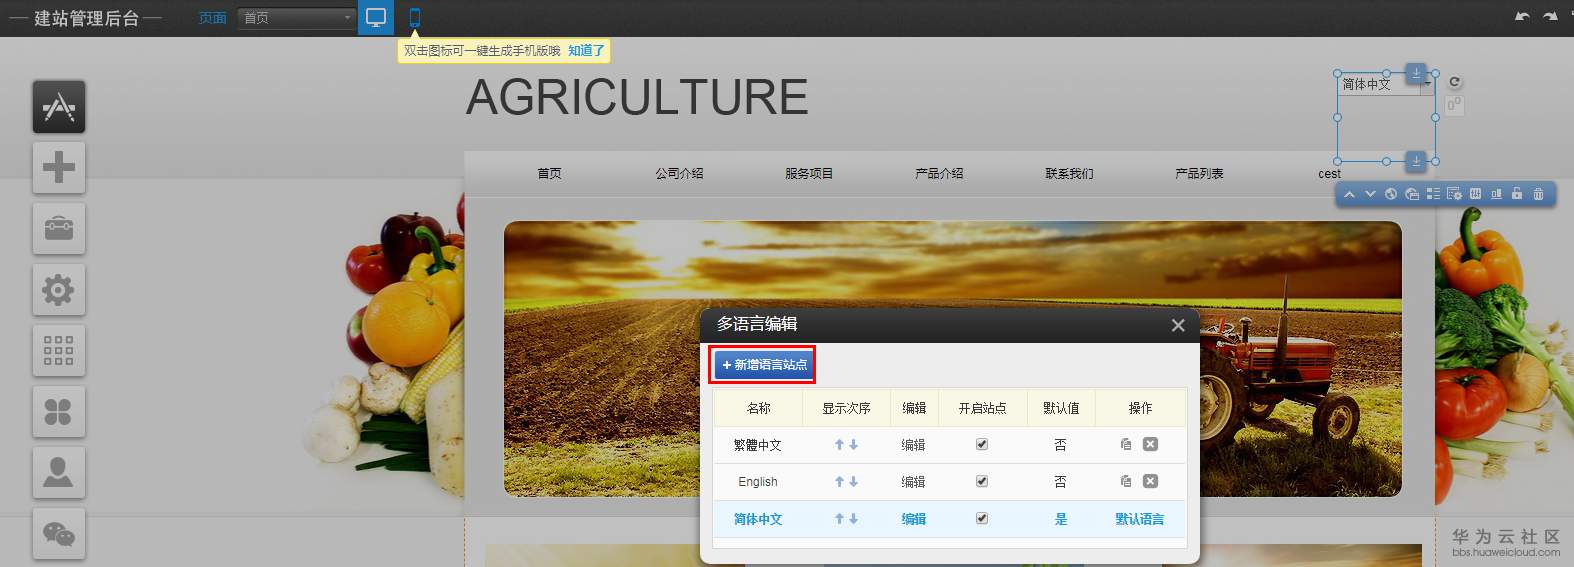Open the app store sidebar icon
The image size is (1574, 567).
click(x=59, y=107)
